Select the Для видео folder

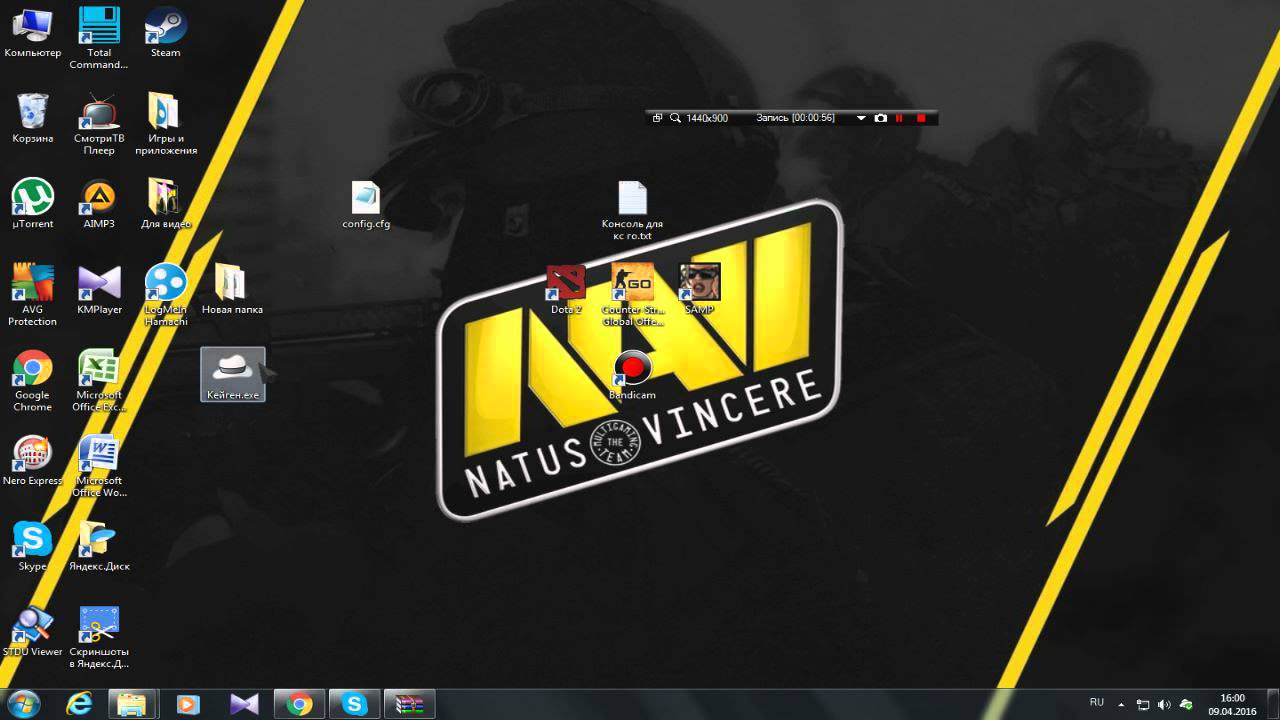(165, 204)
